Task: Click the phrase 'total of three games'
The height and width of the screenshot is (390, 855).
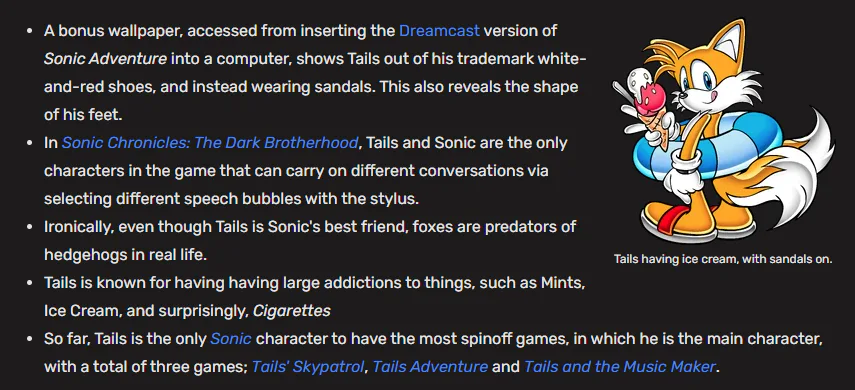Action: pyautogui.click(x=161, y=367)
